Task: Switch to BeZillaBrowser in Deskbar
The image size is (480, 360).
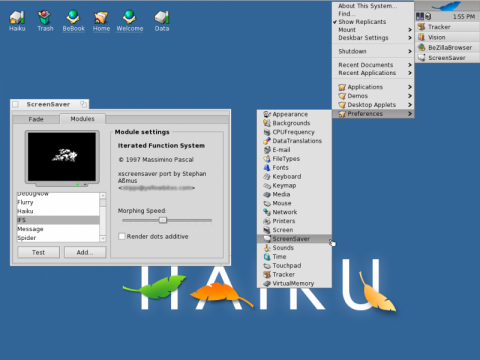Action: [447, 48]
